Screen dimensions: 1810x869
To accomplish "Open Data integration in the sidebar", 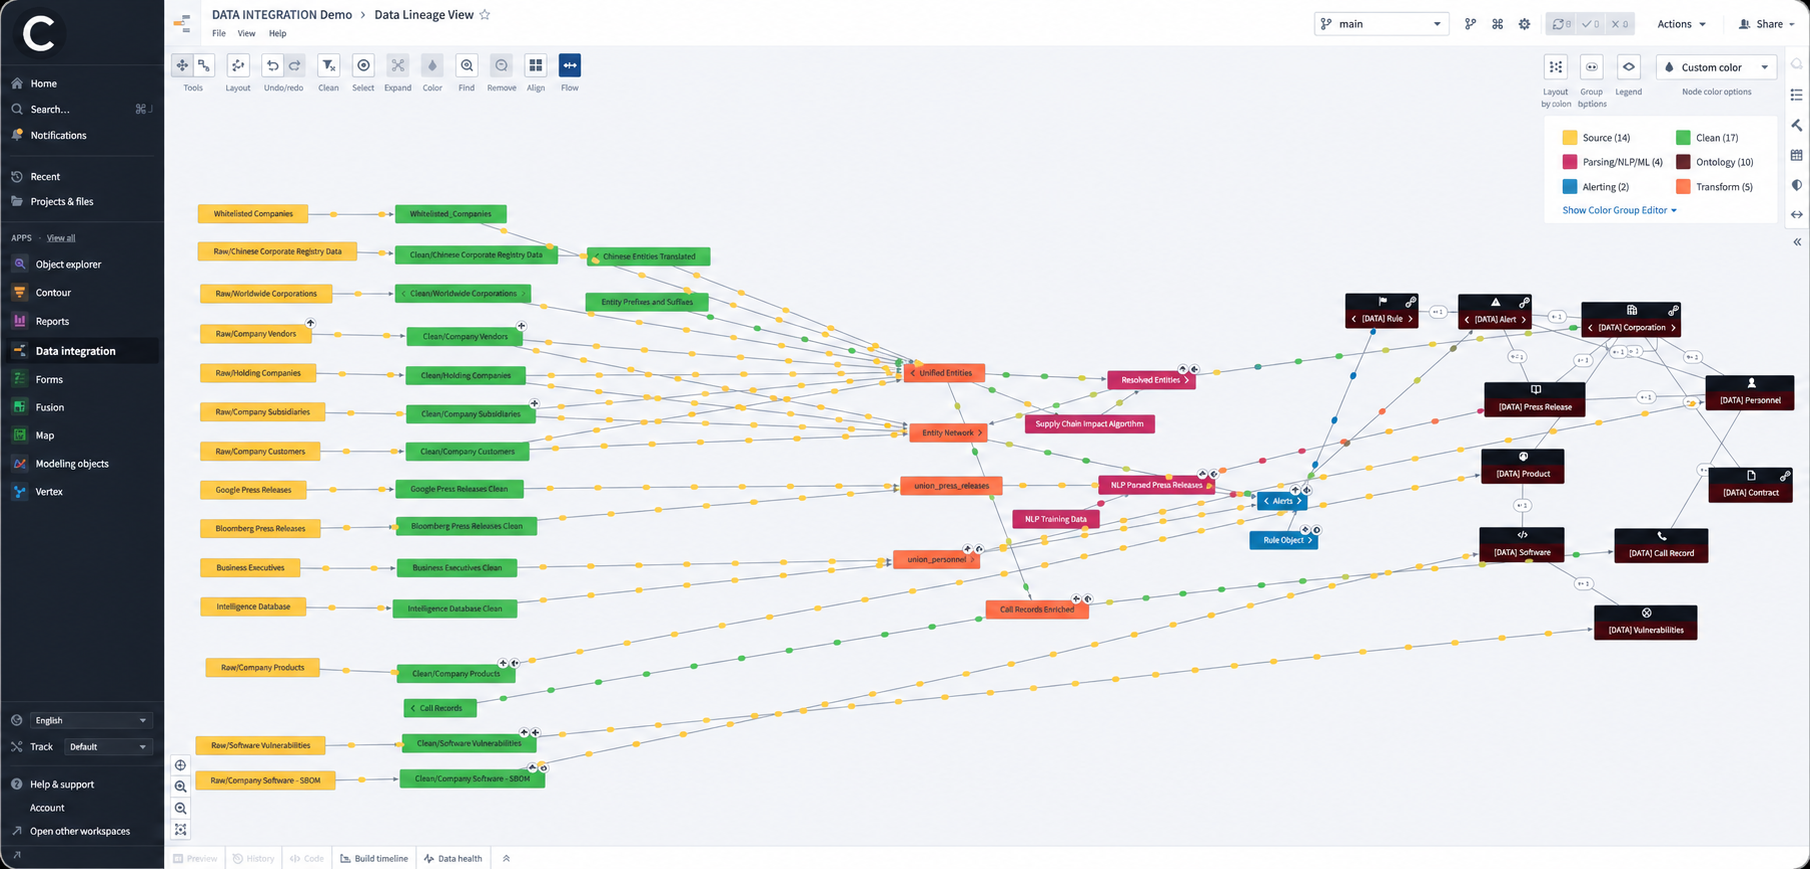I will [80, 351].
